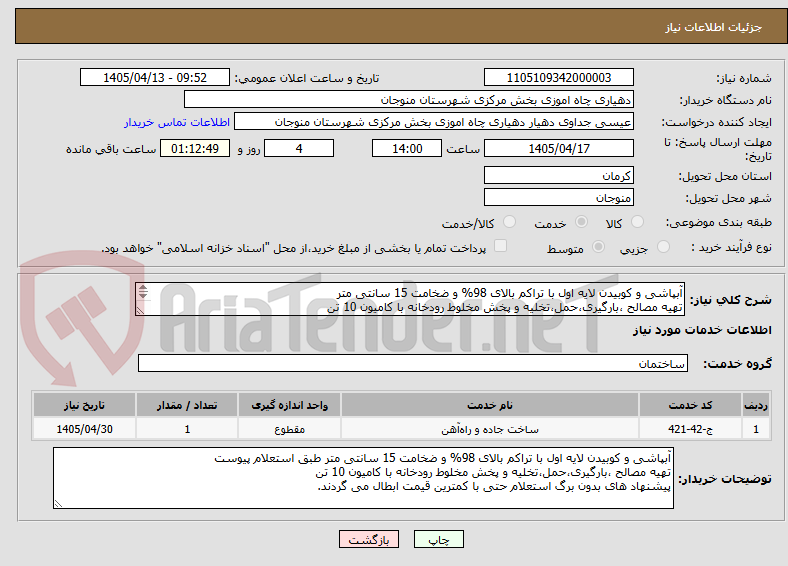Image resolution: width=788 pixels, height=566 pixels.
Task: Click the city field منوجان
Action: pyautogui.click(x=559, y=197)
